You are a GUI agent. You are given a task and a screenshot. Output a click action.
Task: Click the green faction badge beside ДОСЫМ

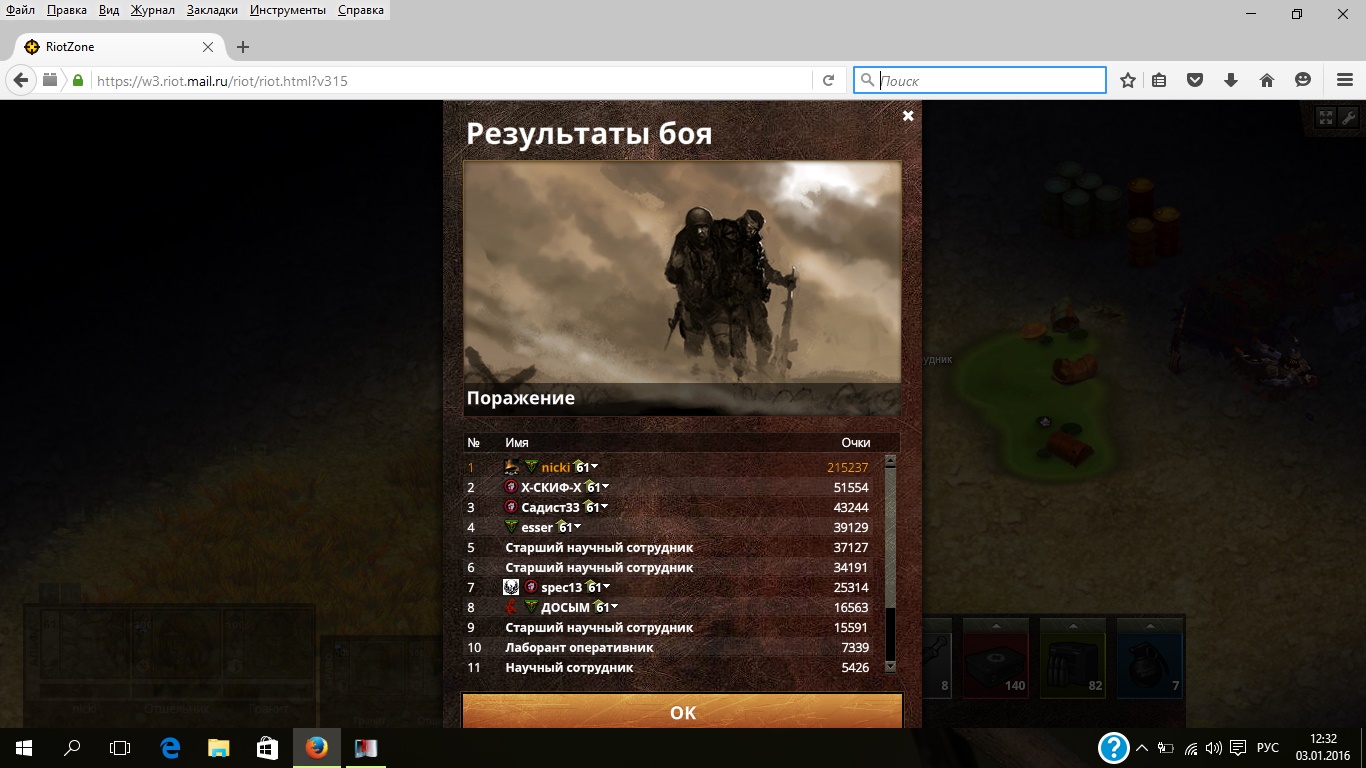[x=531, y=607]
